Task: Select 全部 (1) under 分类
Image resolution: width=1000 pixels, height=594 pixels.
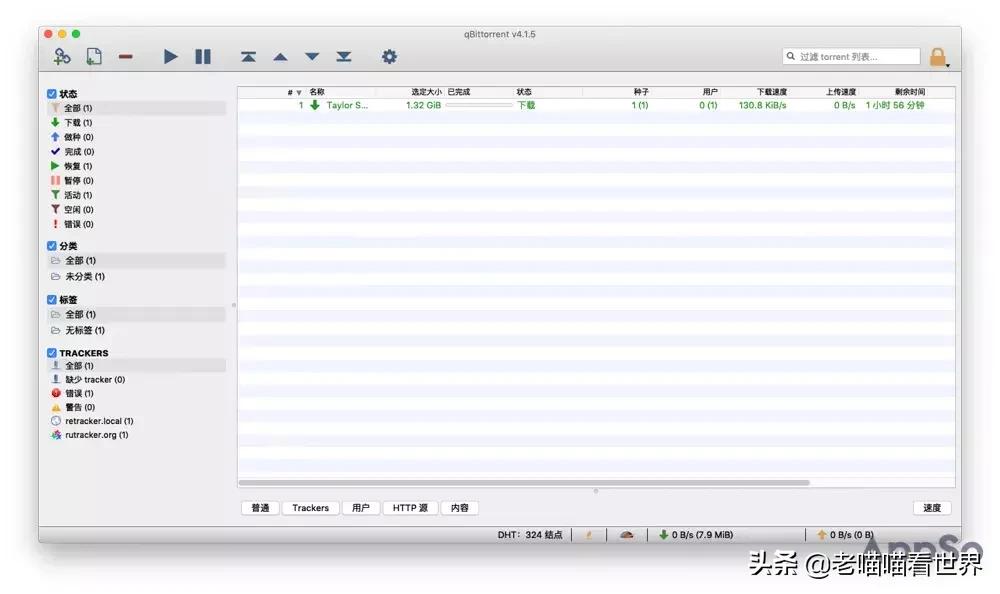Action: [x=136, y=260]
